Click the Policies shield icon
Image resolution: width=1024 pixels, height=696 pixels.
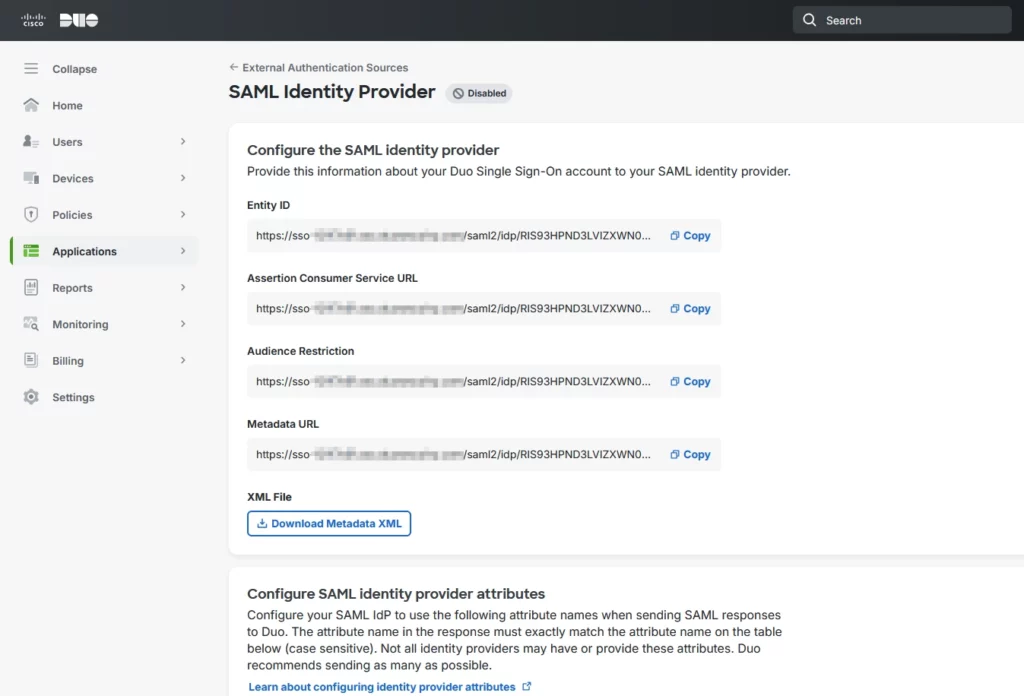click(31, 215)
